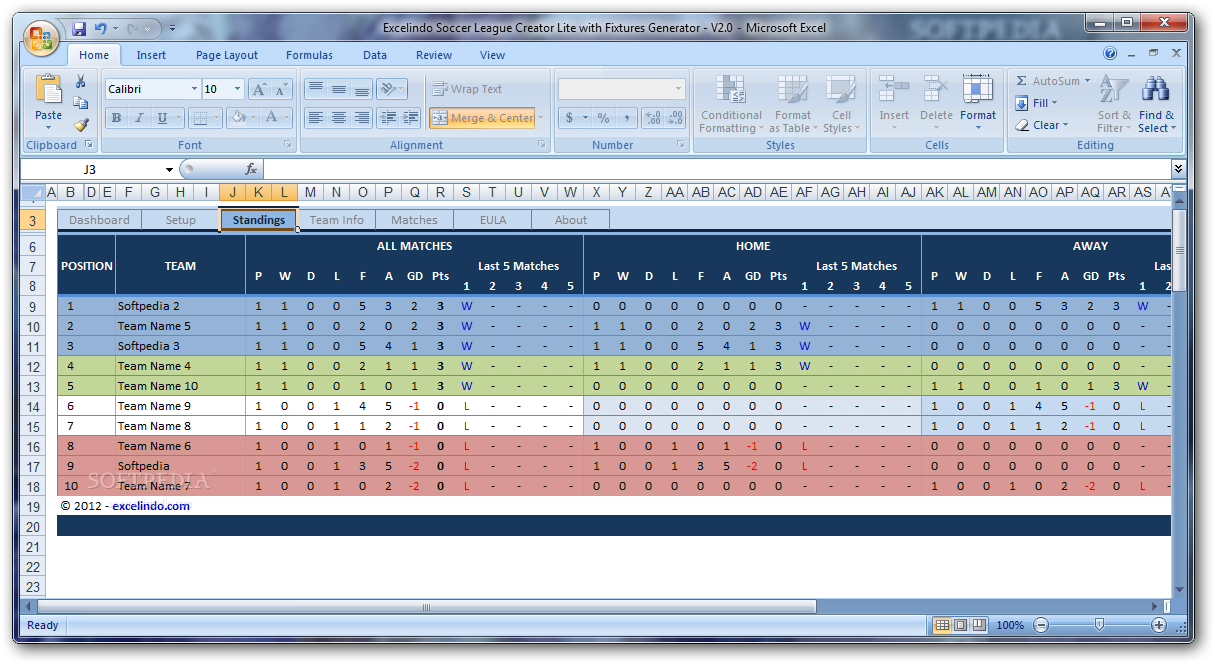Open the Formulas ribbon tab
1215x664 pixels.
point(310,55)
